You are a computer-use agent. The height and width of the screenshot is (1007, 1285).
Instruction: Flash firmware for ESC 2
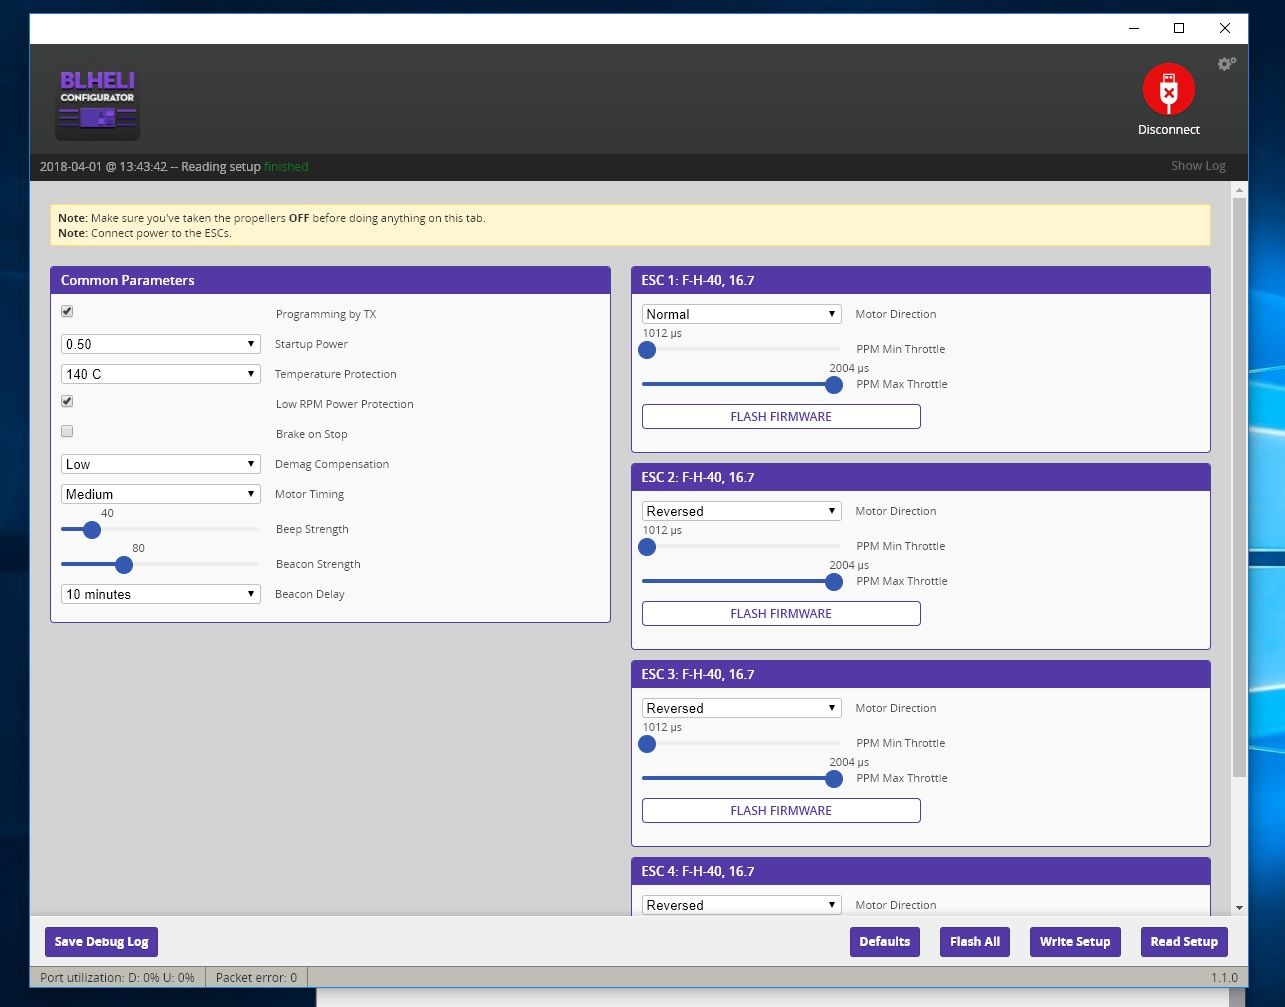tap(781, 614)
